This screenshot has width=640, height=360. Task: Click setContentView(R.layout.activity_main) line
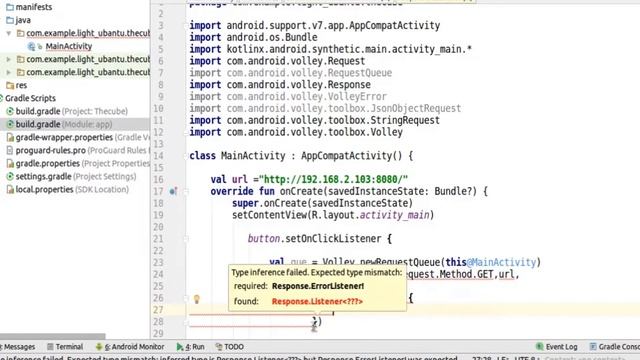(333, 215)
